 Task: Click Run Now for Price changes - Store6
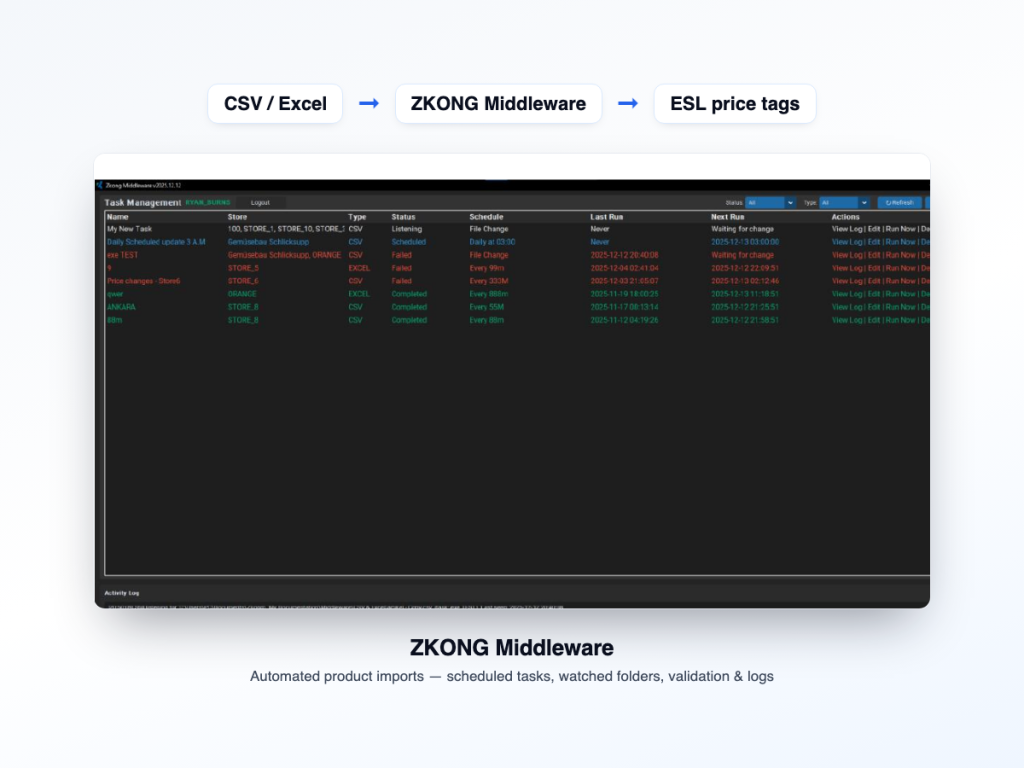click(x=901, y=281)
